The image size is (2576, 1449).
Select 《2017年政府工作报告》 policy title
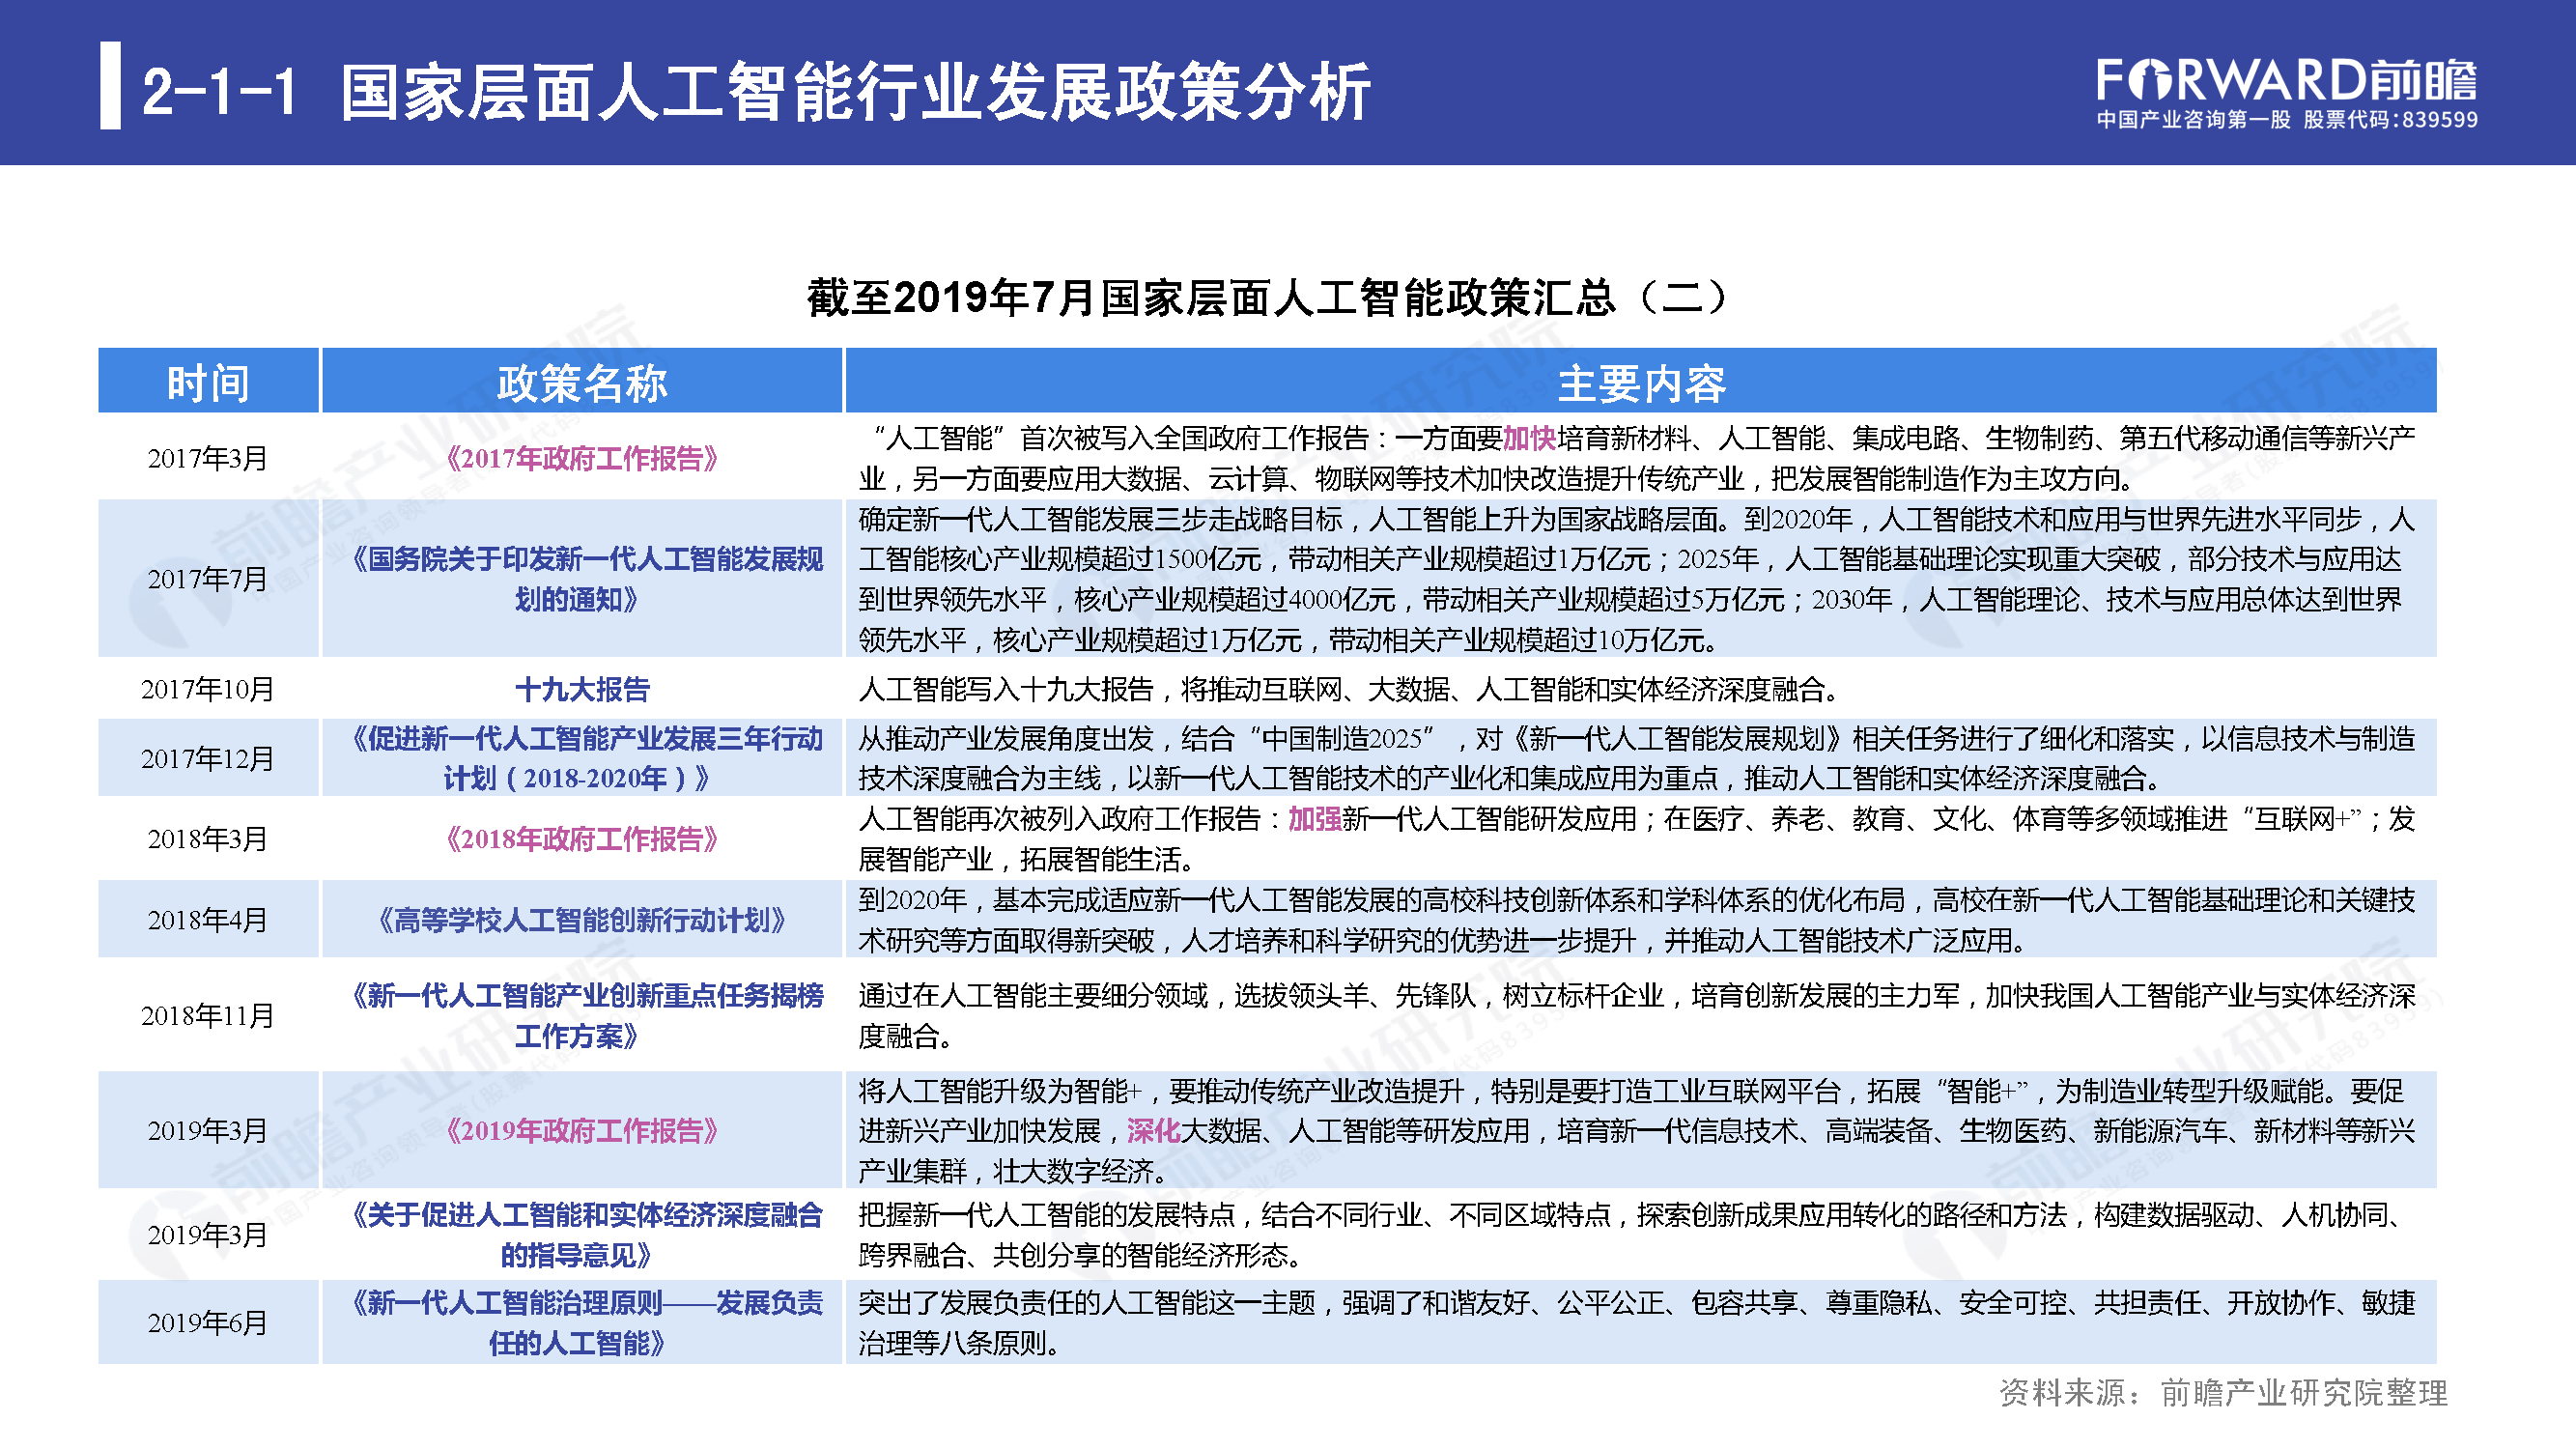581,459
